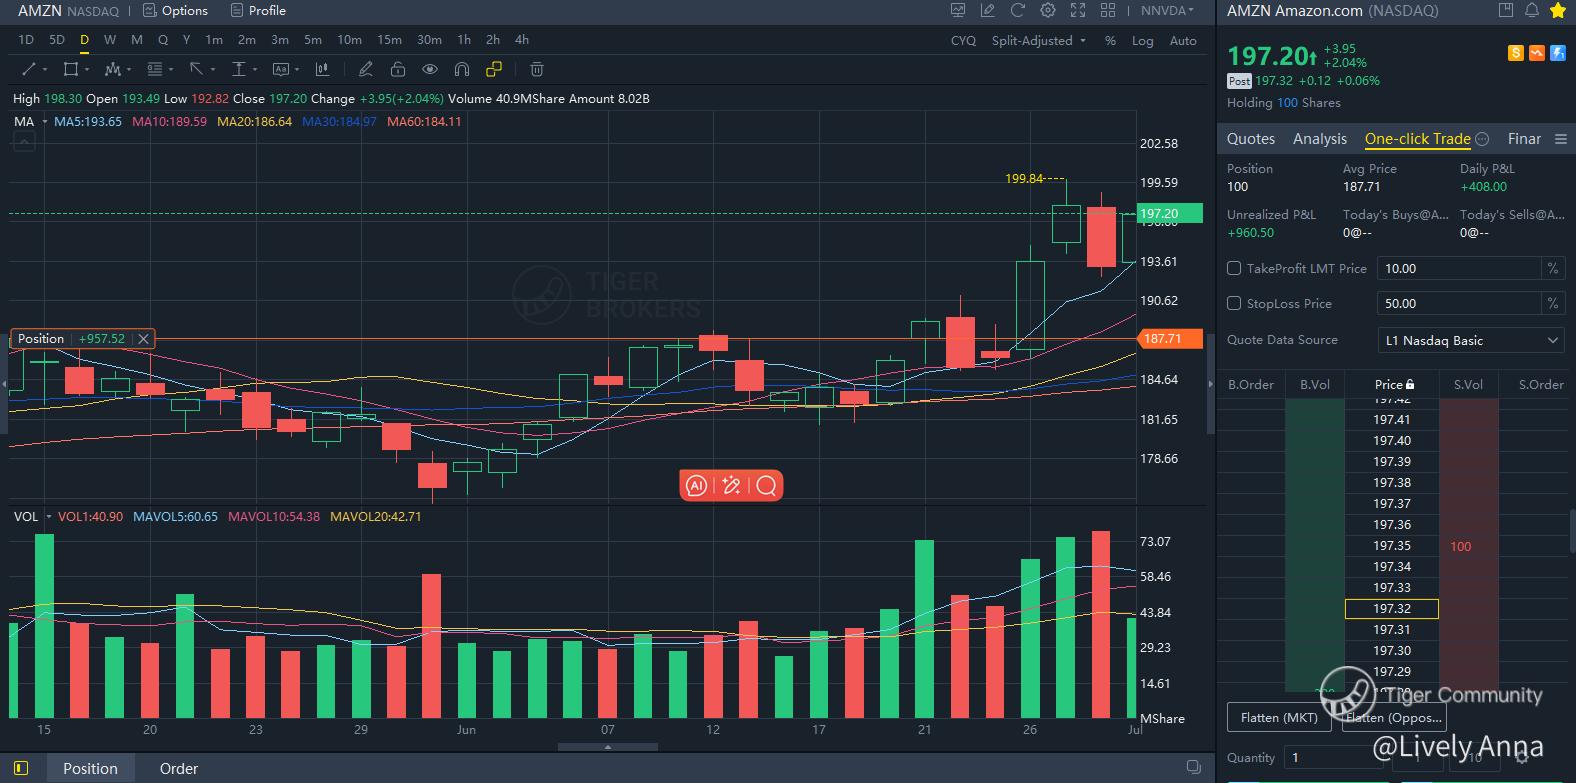Delete all drawings with trash icon
This screenshot has height=783, width=1576.
click(537, 69)
